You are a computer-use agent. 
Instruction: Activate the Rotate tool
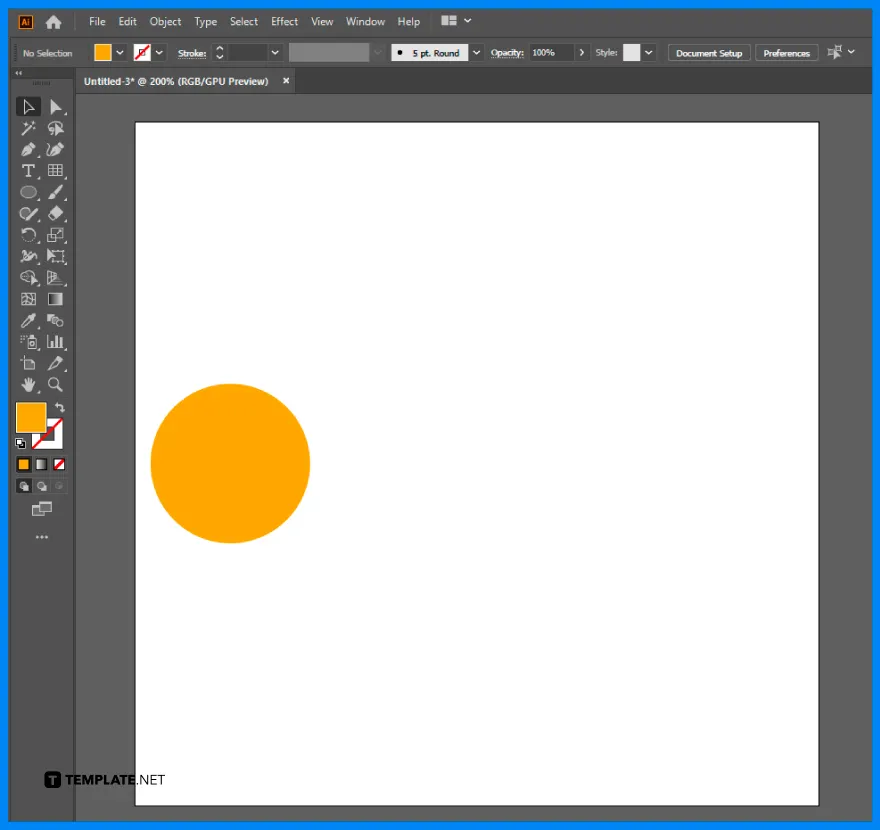(x=28, y=235)
